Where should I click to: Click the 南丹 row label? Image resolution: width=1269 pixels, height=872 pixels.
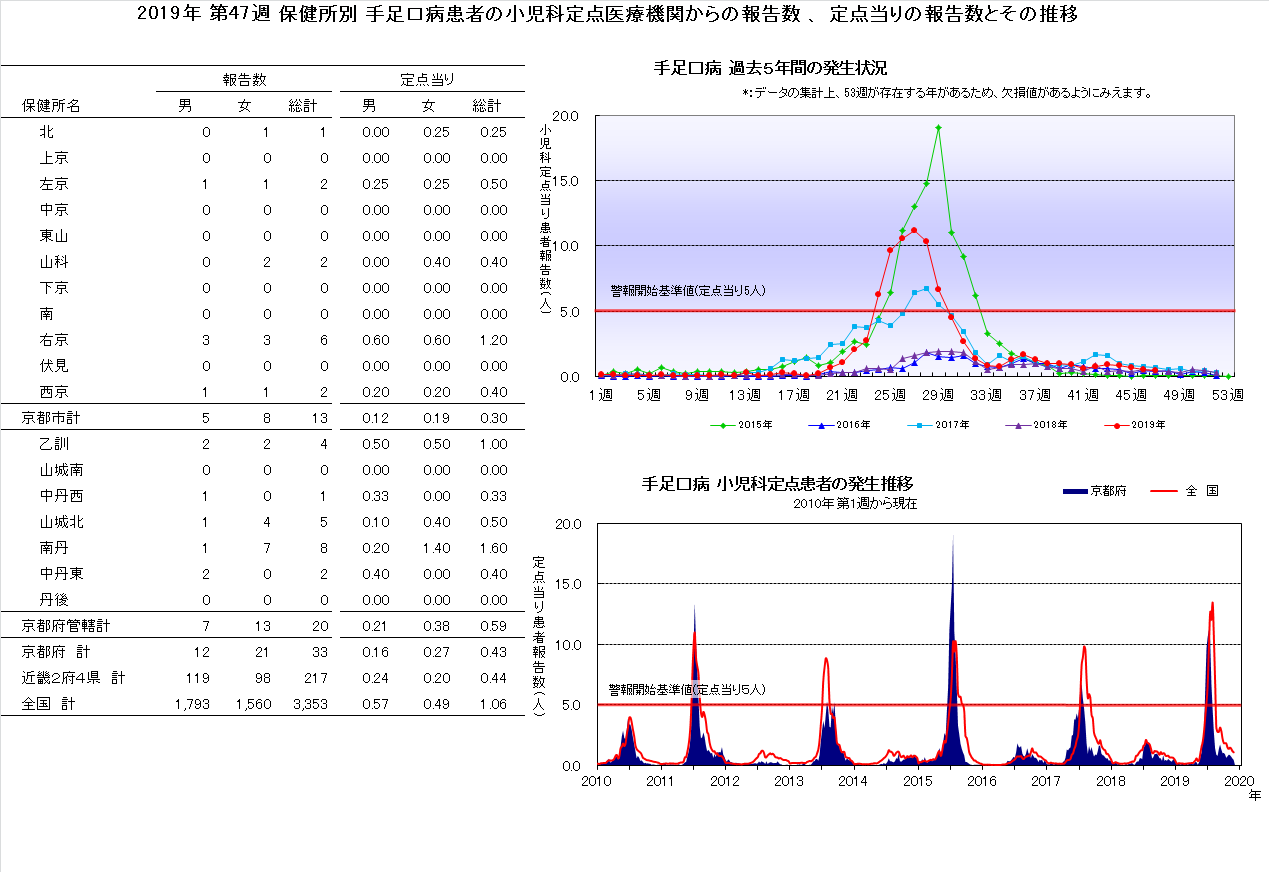[54, 548]
